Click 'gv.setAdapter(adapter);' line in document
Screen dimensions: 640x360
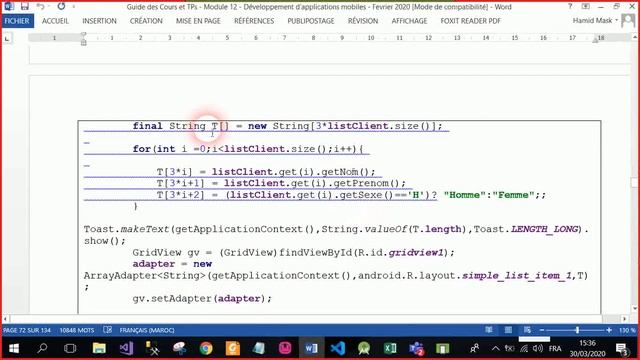coord(202,298)
